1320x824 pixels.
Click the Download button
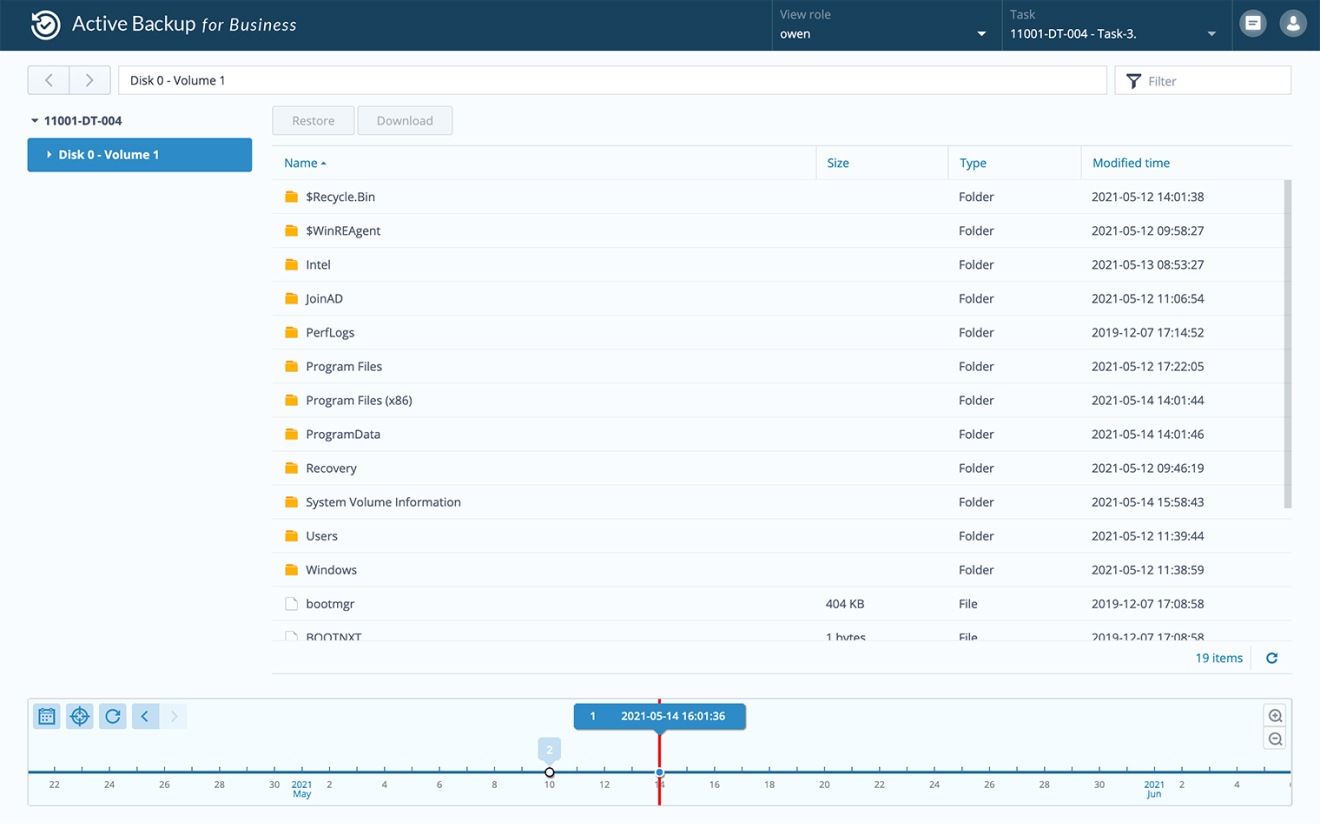[x=405, y=120]
